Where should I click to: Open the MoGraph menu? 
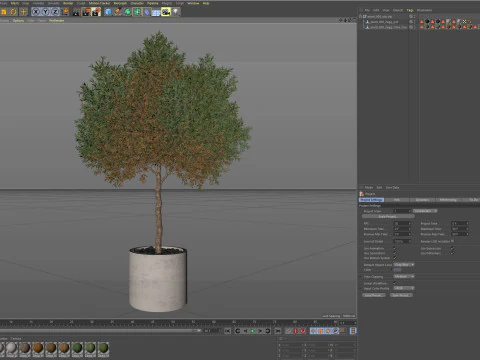[x=120, y=3]
